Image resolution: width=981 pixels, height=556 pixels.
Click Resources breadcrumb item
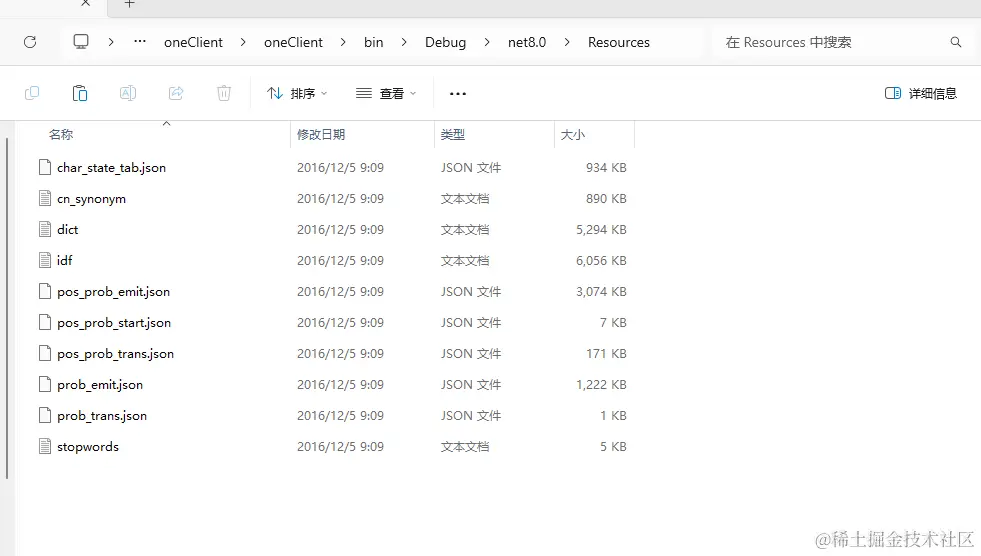point(619,42)
